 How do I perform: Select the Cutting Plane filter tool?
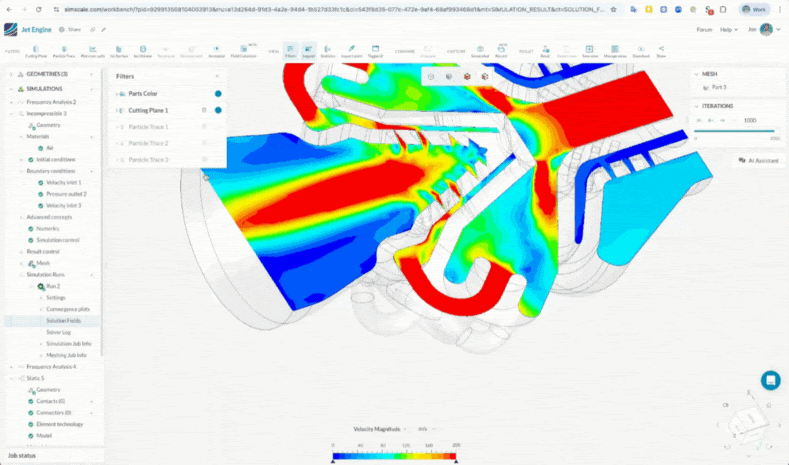pos(36,50)
